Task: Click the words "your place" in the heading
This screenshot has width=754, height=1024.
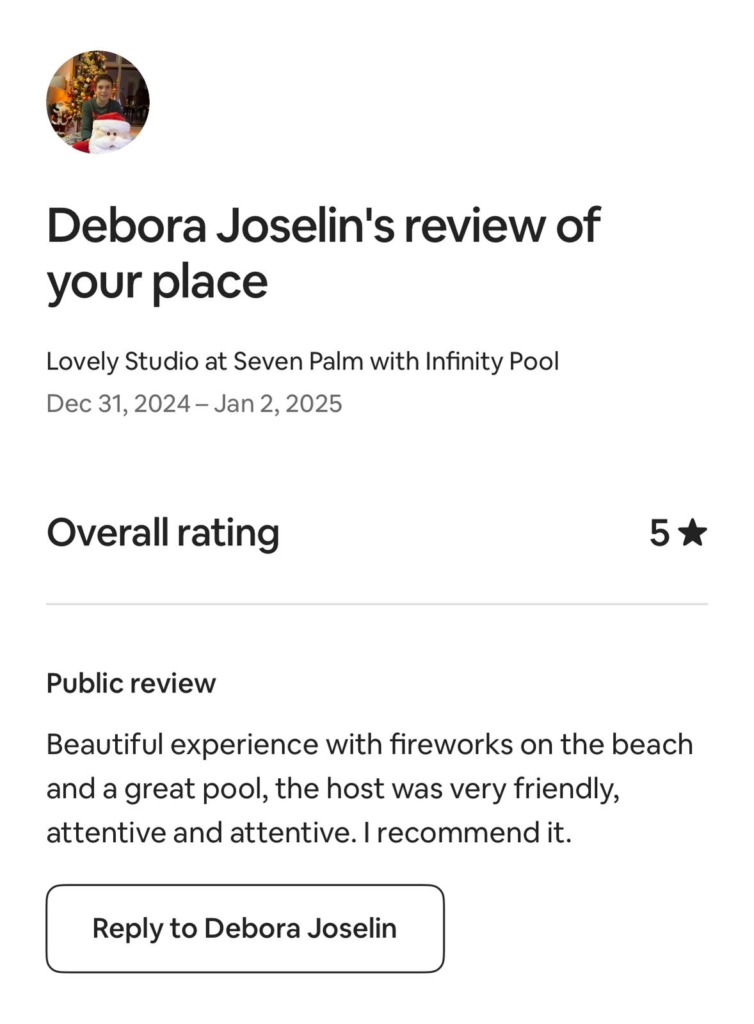Action: pos(157,283)
